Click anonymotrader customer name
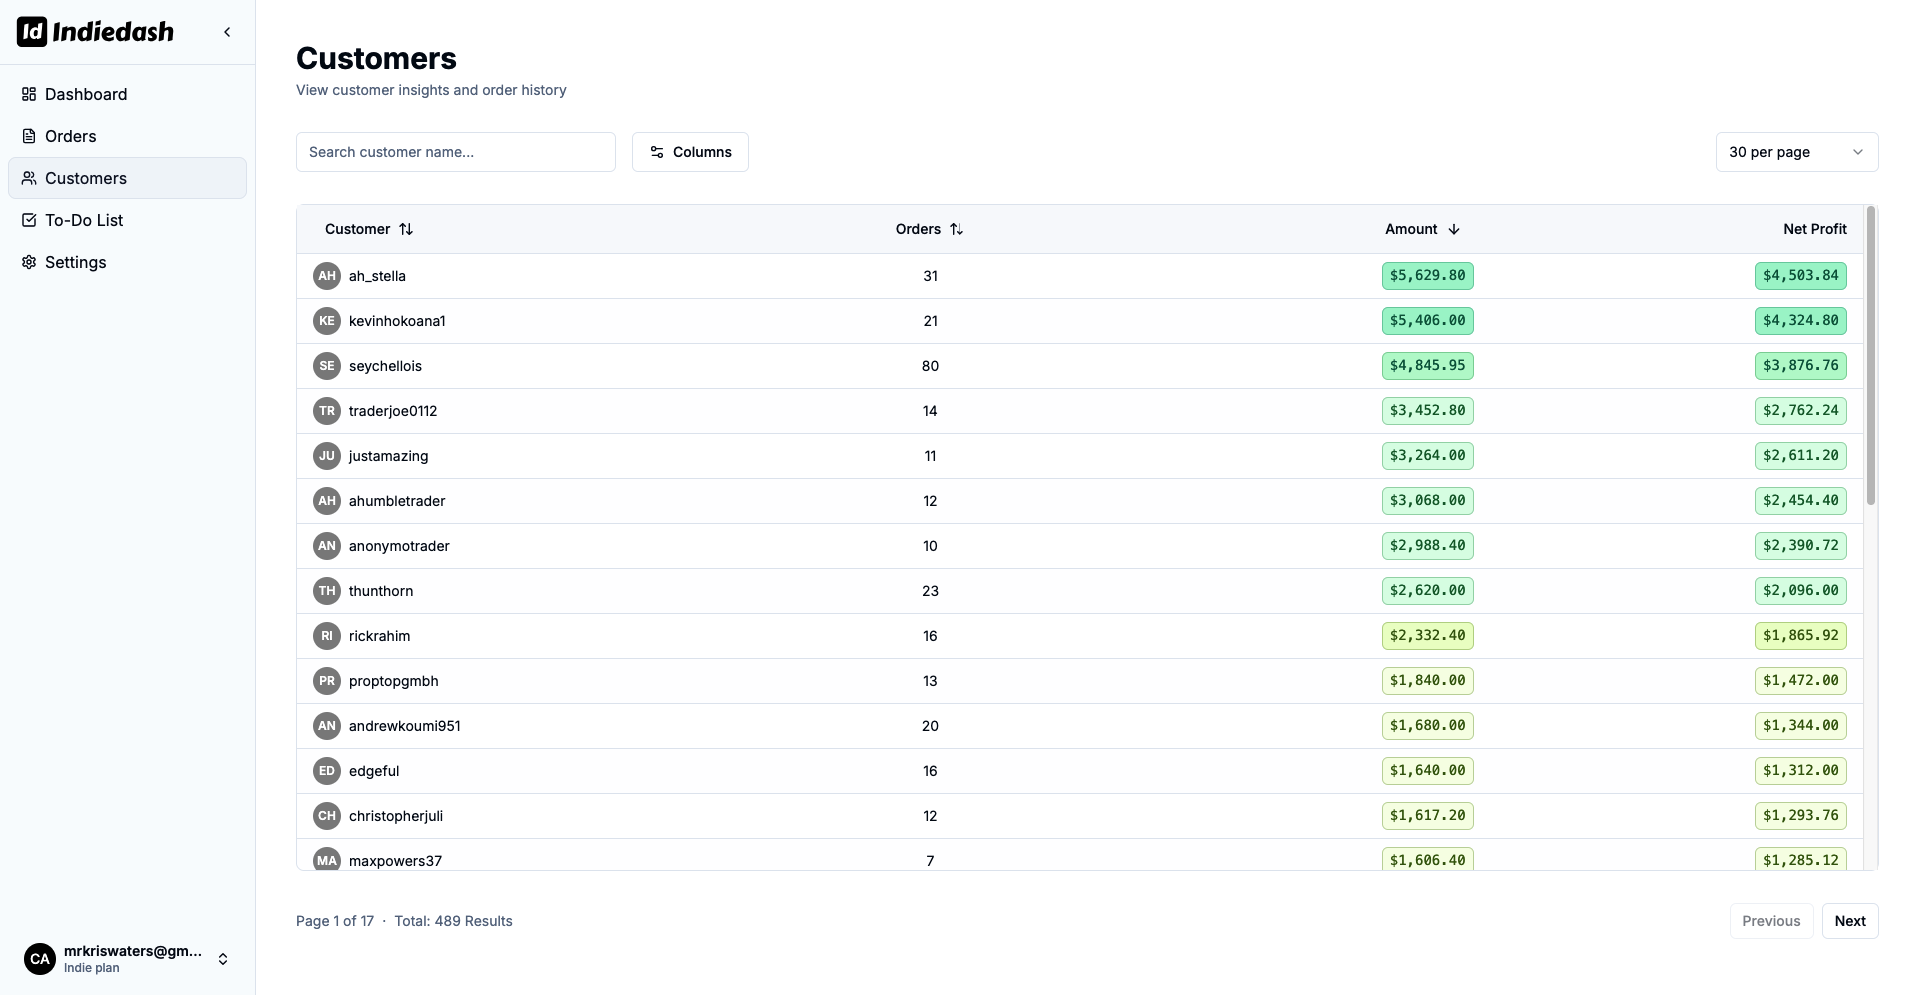Image resolution: width=1919 pixels, height=995 pixels. (x=399, y=546)
